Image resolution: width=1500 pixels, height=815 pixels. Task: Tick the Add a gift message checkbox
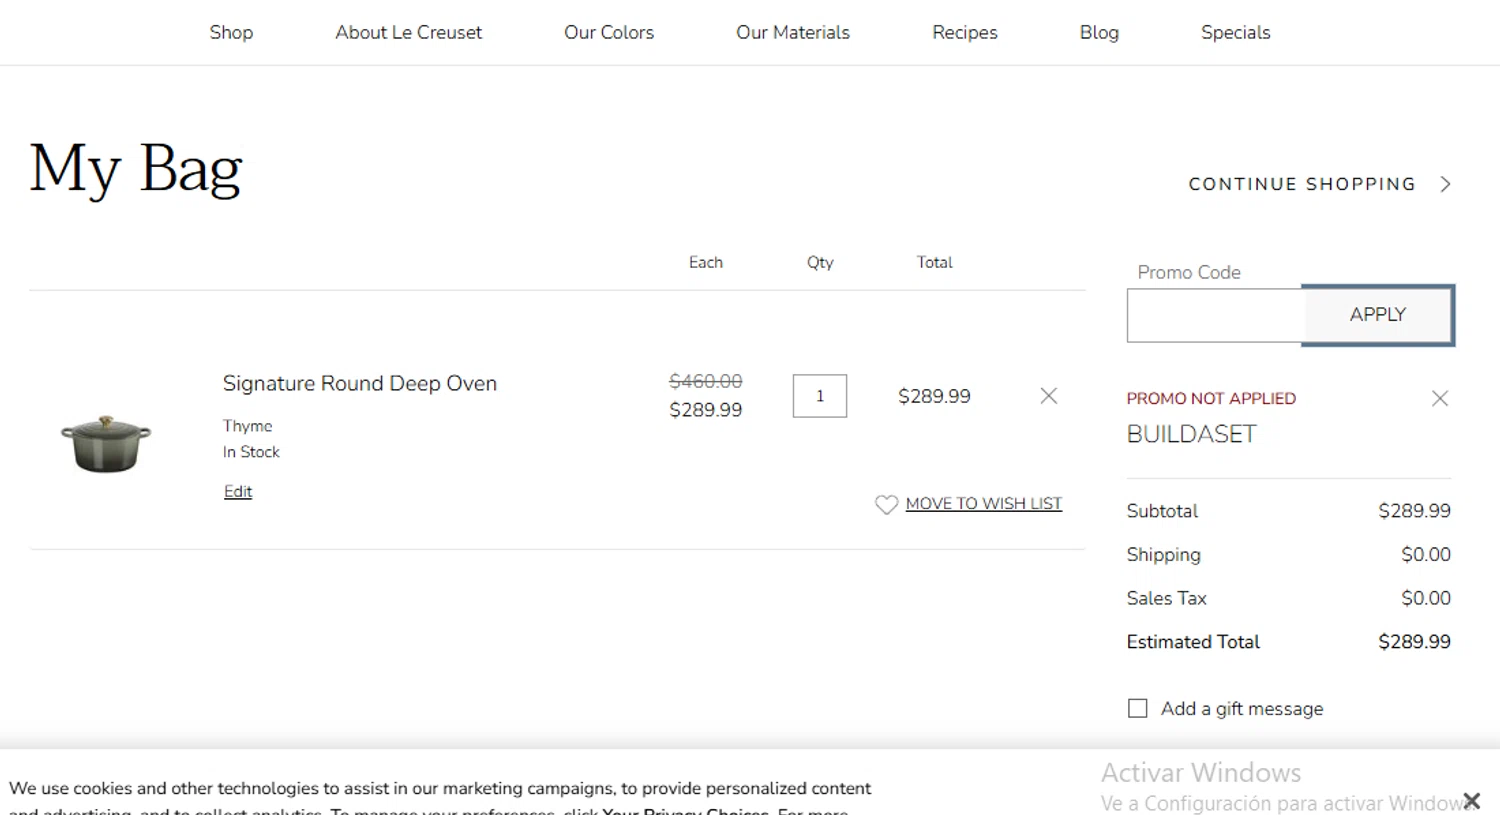pos(1137,708)
